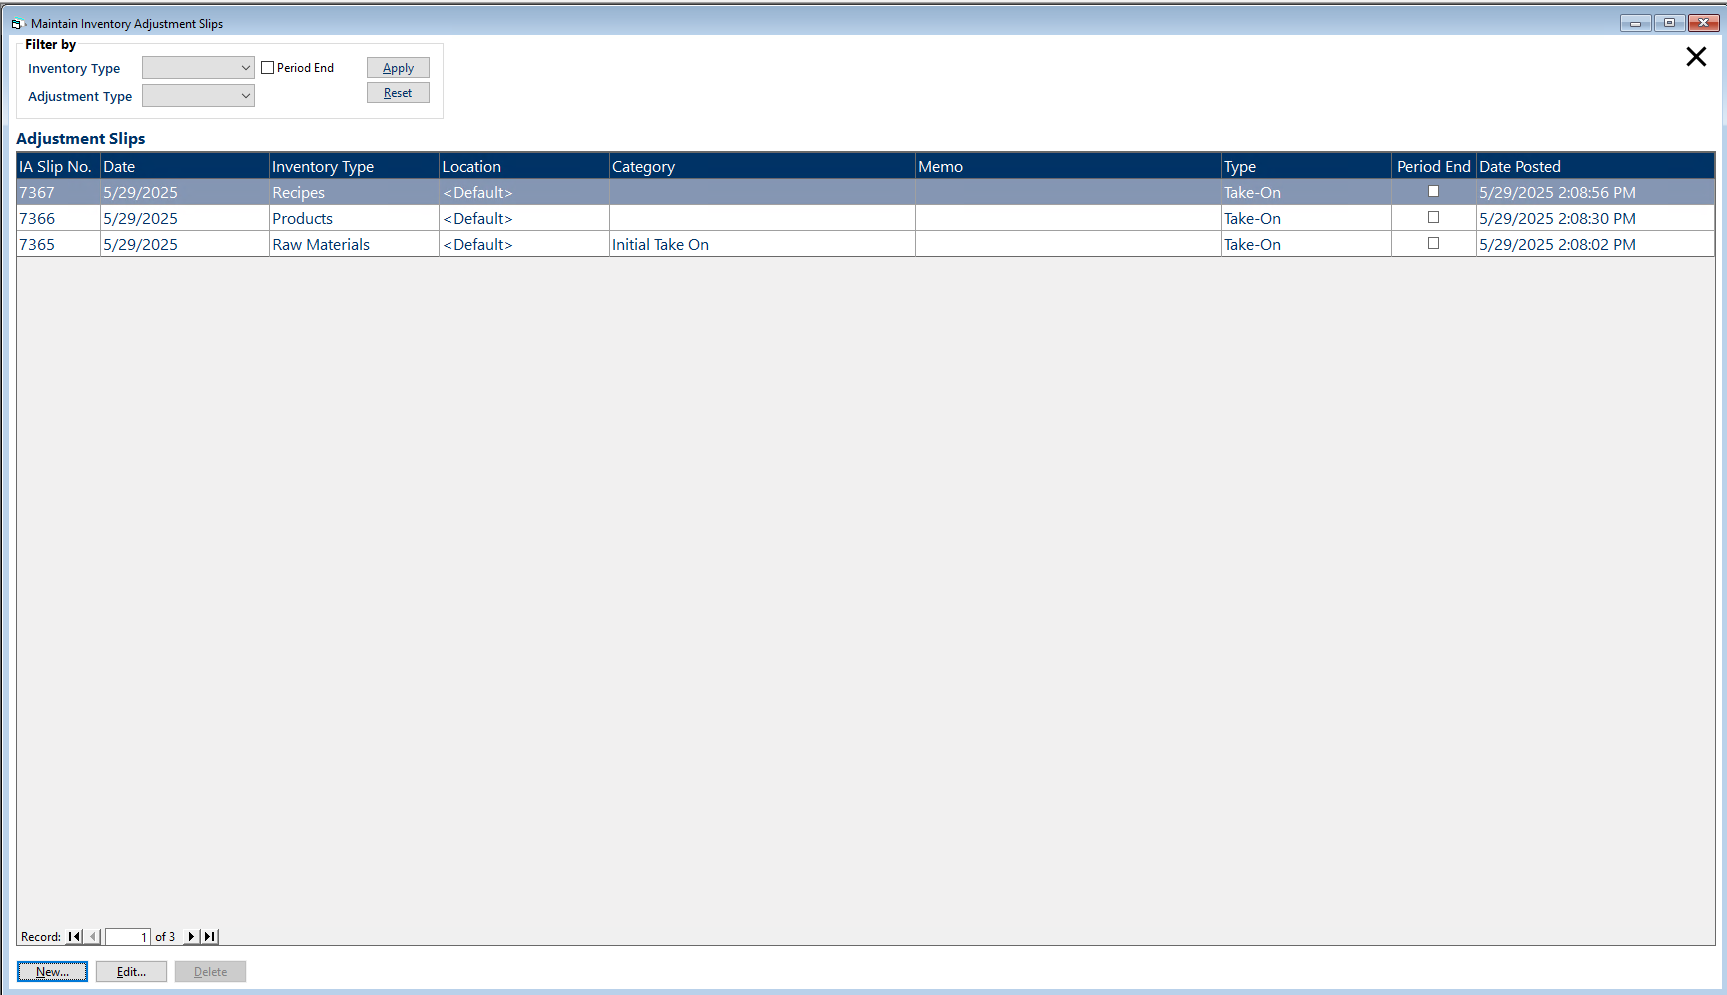Click date posted 2:08:02 PM cell

[1595, 244]
